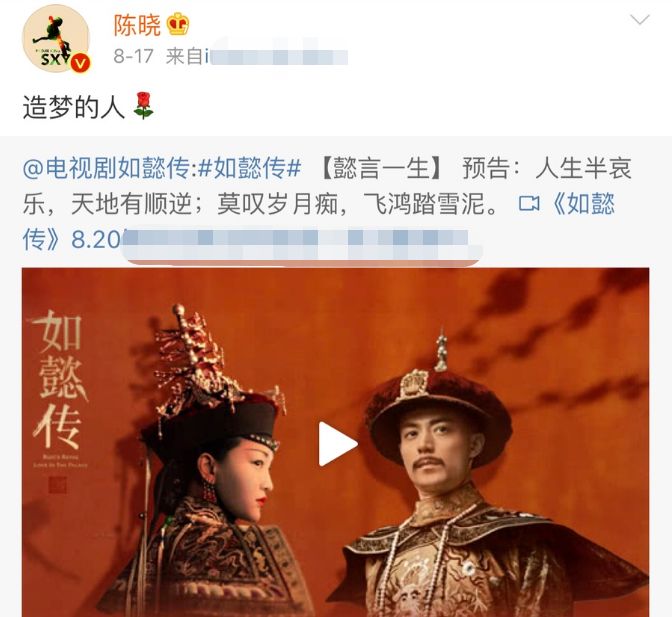Open 陈晓's profile avatar
Screen dimensions: 672x617
56,39
